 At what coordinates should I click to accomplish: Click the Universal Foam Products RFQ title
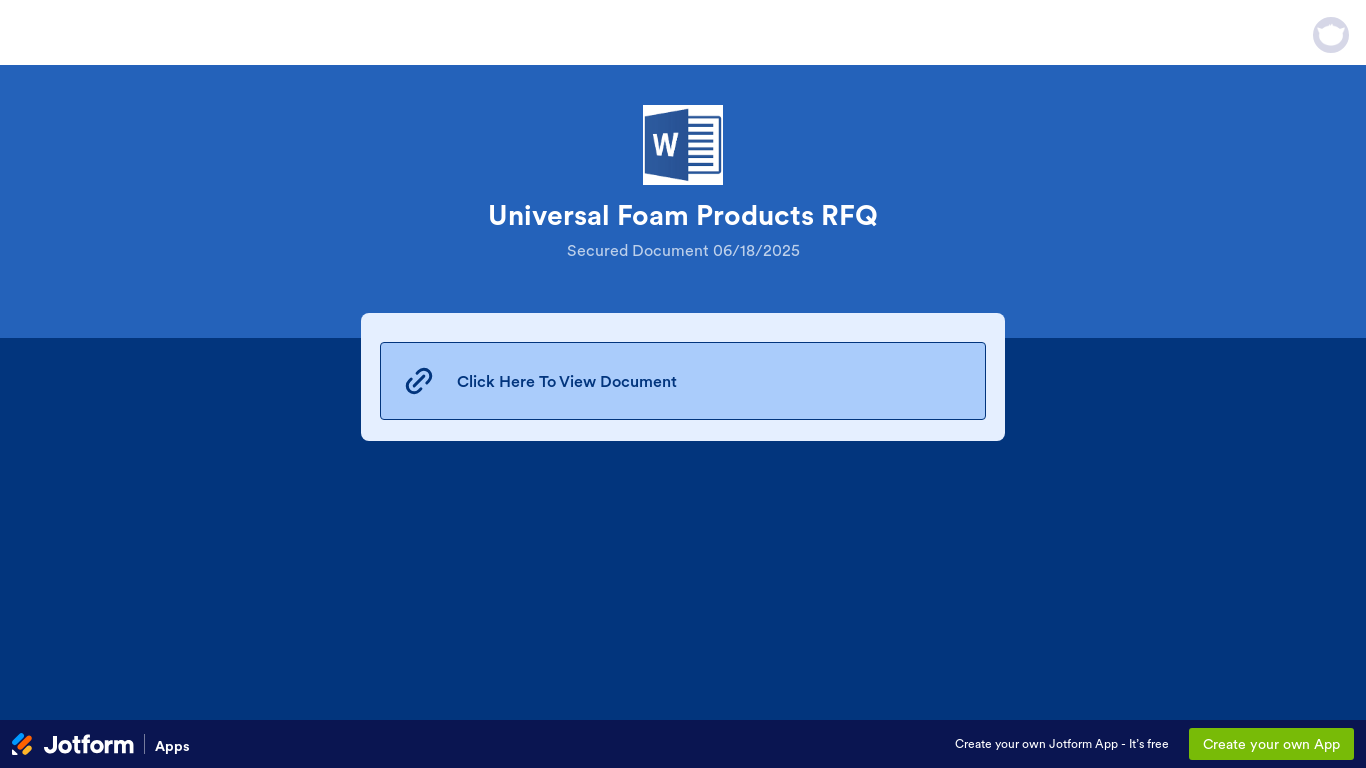tap(683, 215)
